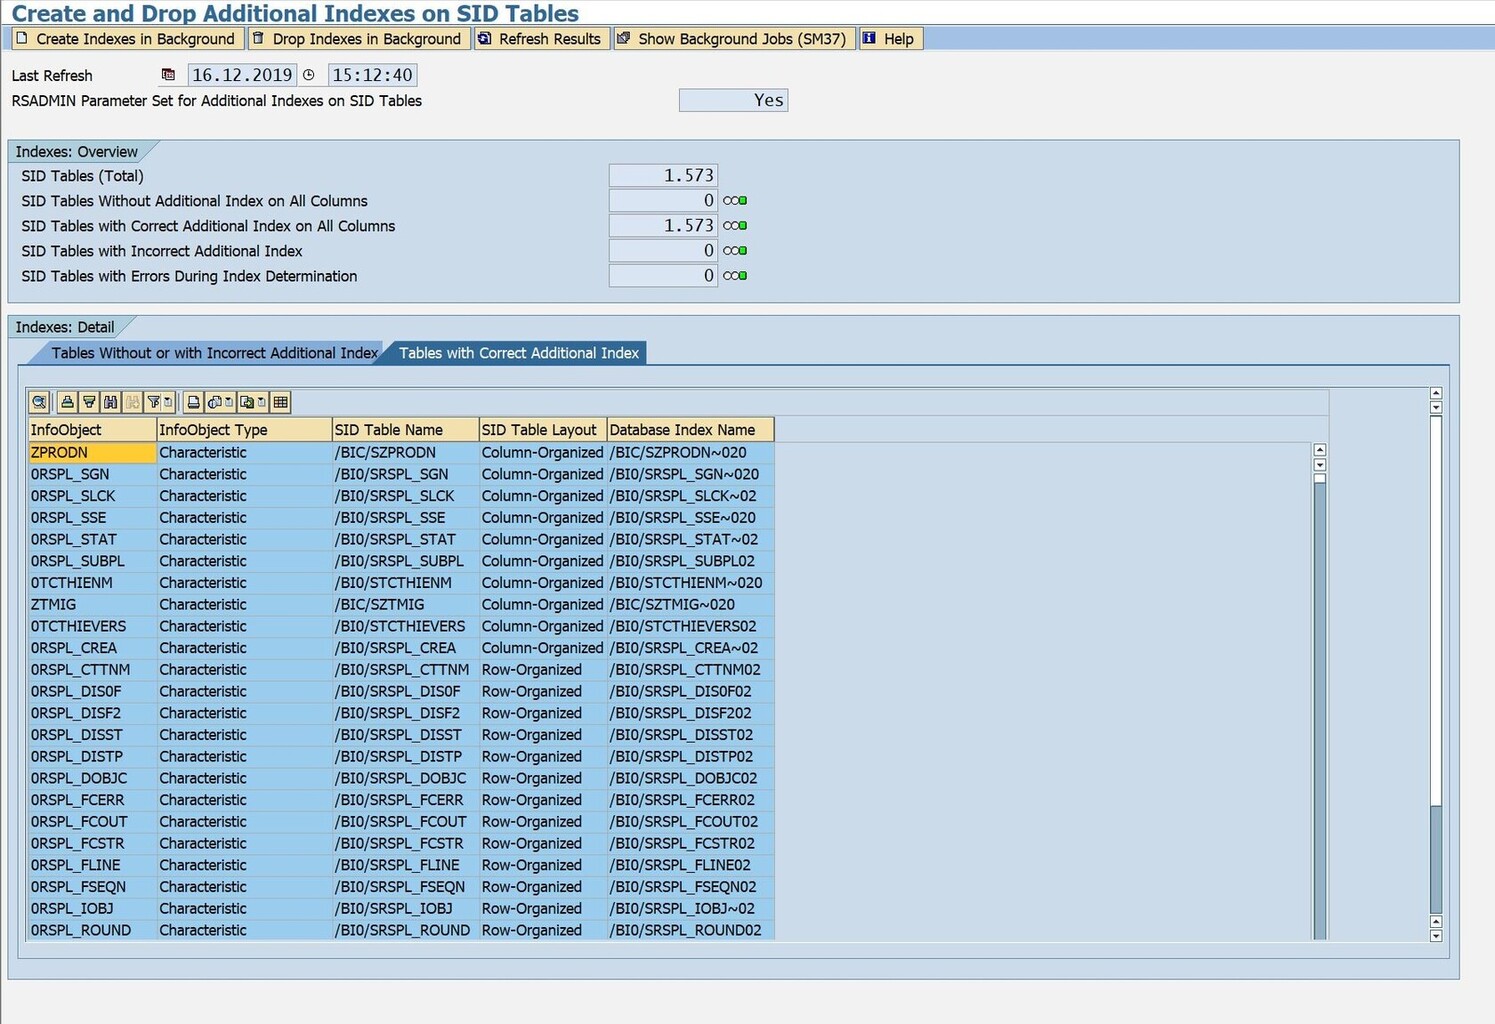Click the /BI0/SRSPL_SLCK table name cell

[405, 496]
